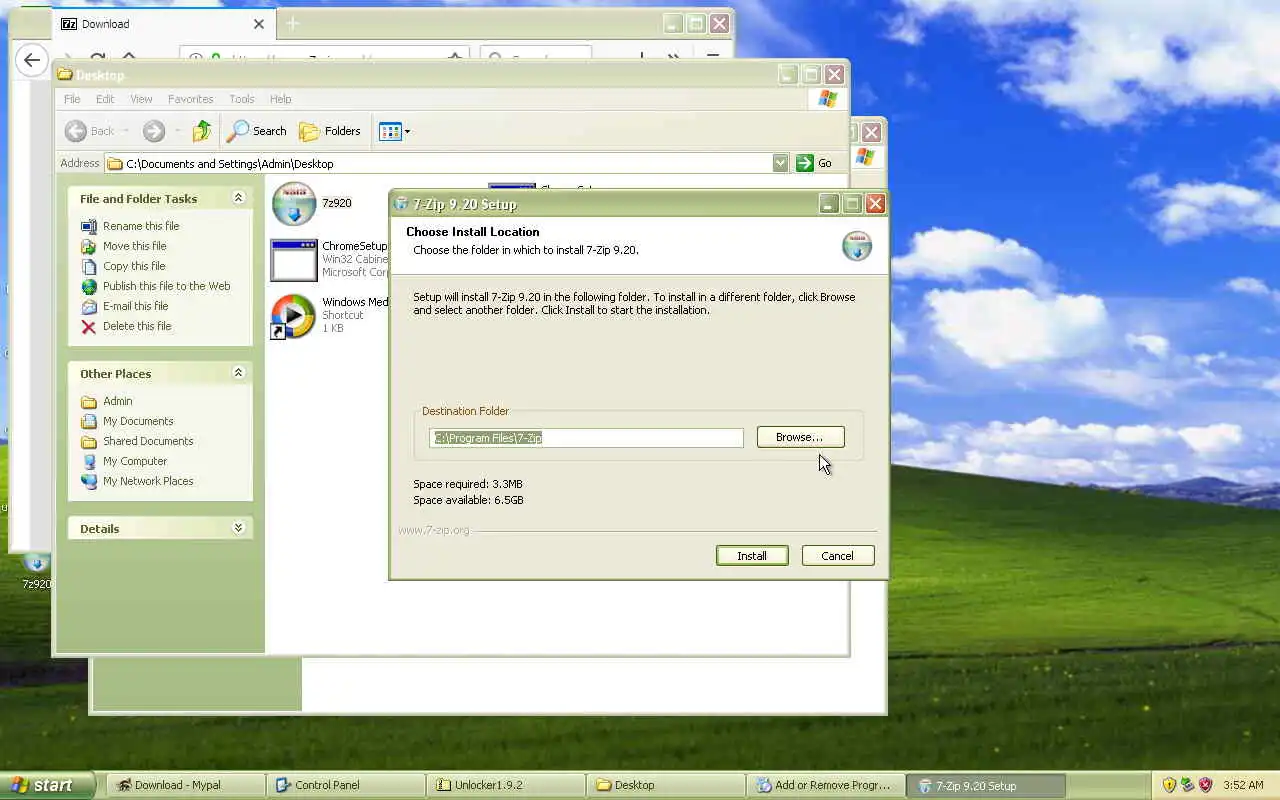Viewport: 1280px width, 800px height.
Task: Click Search in Explorer toolbar
Action: pyautogui.click(x=257, y=131)
